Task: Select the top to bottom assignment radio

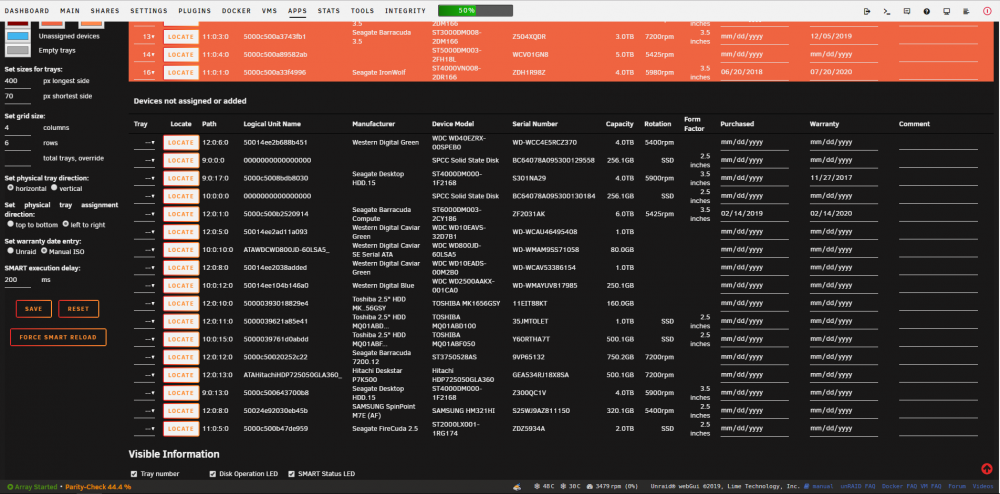Action: click(x=10, y=224)
